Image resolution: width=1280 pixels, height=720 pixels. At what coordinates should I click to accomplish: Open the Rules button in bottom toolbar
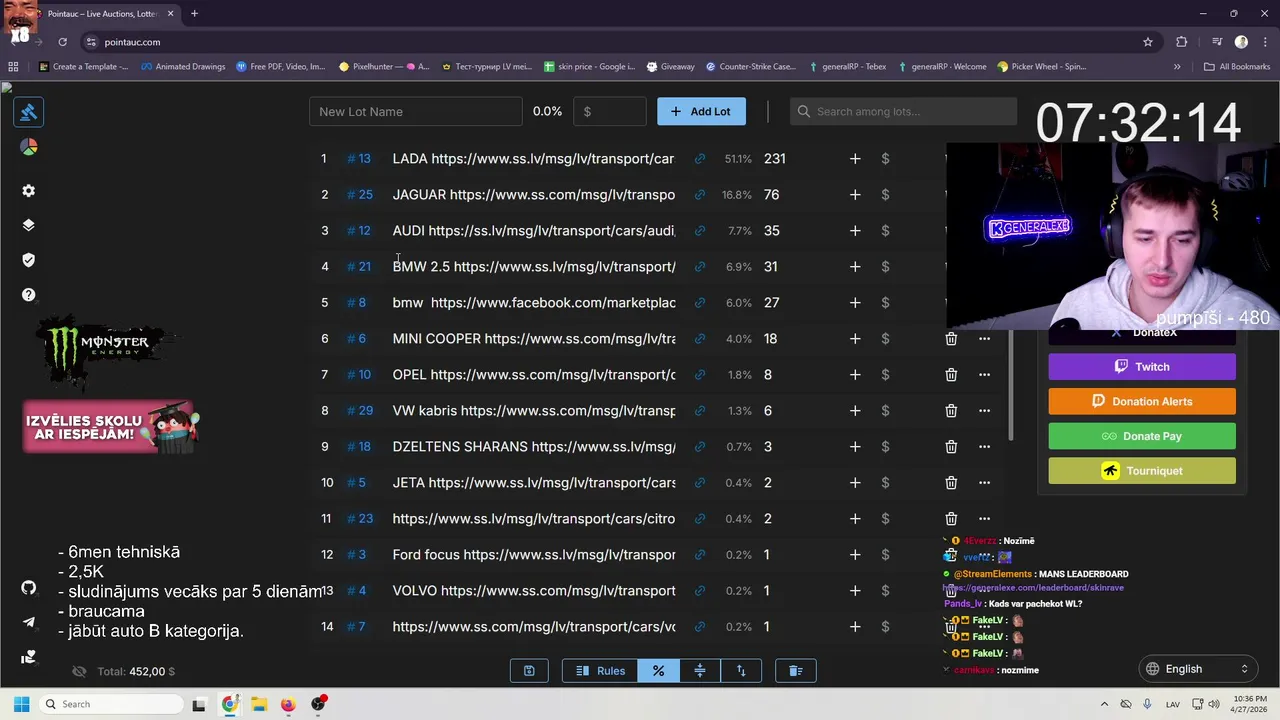click(x=600, y=671)
